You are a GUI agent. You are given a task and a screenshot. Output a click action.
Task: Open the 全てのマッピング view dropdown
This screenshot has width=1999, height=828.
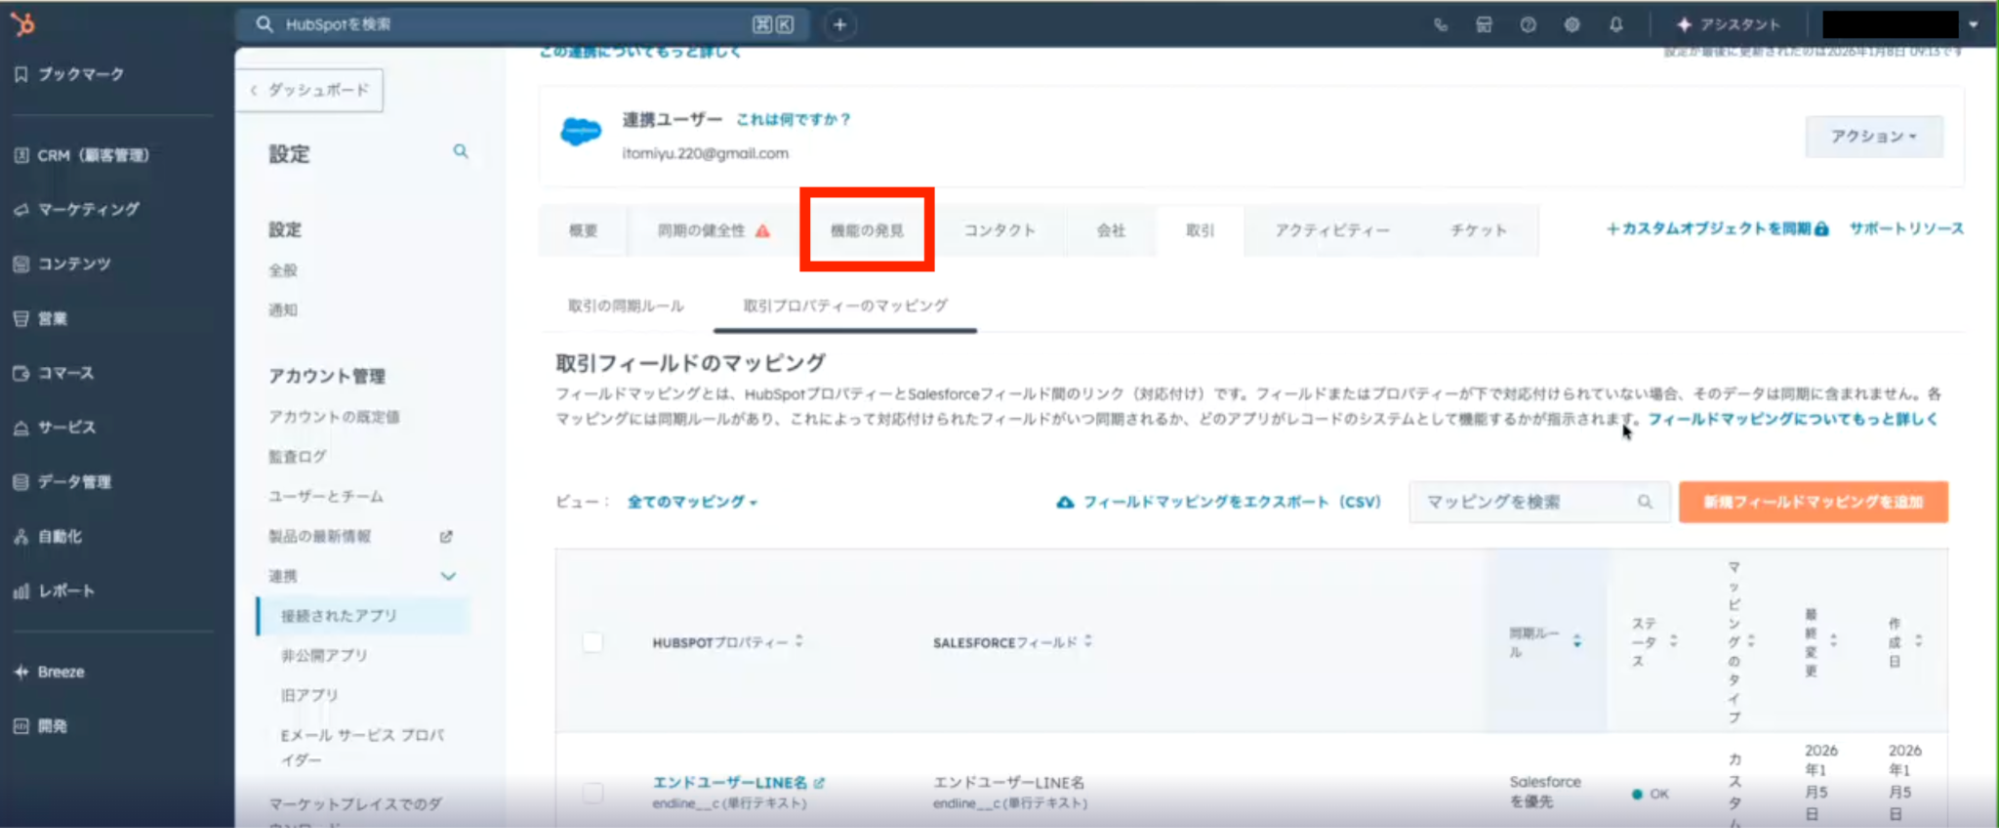[691, 502]
